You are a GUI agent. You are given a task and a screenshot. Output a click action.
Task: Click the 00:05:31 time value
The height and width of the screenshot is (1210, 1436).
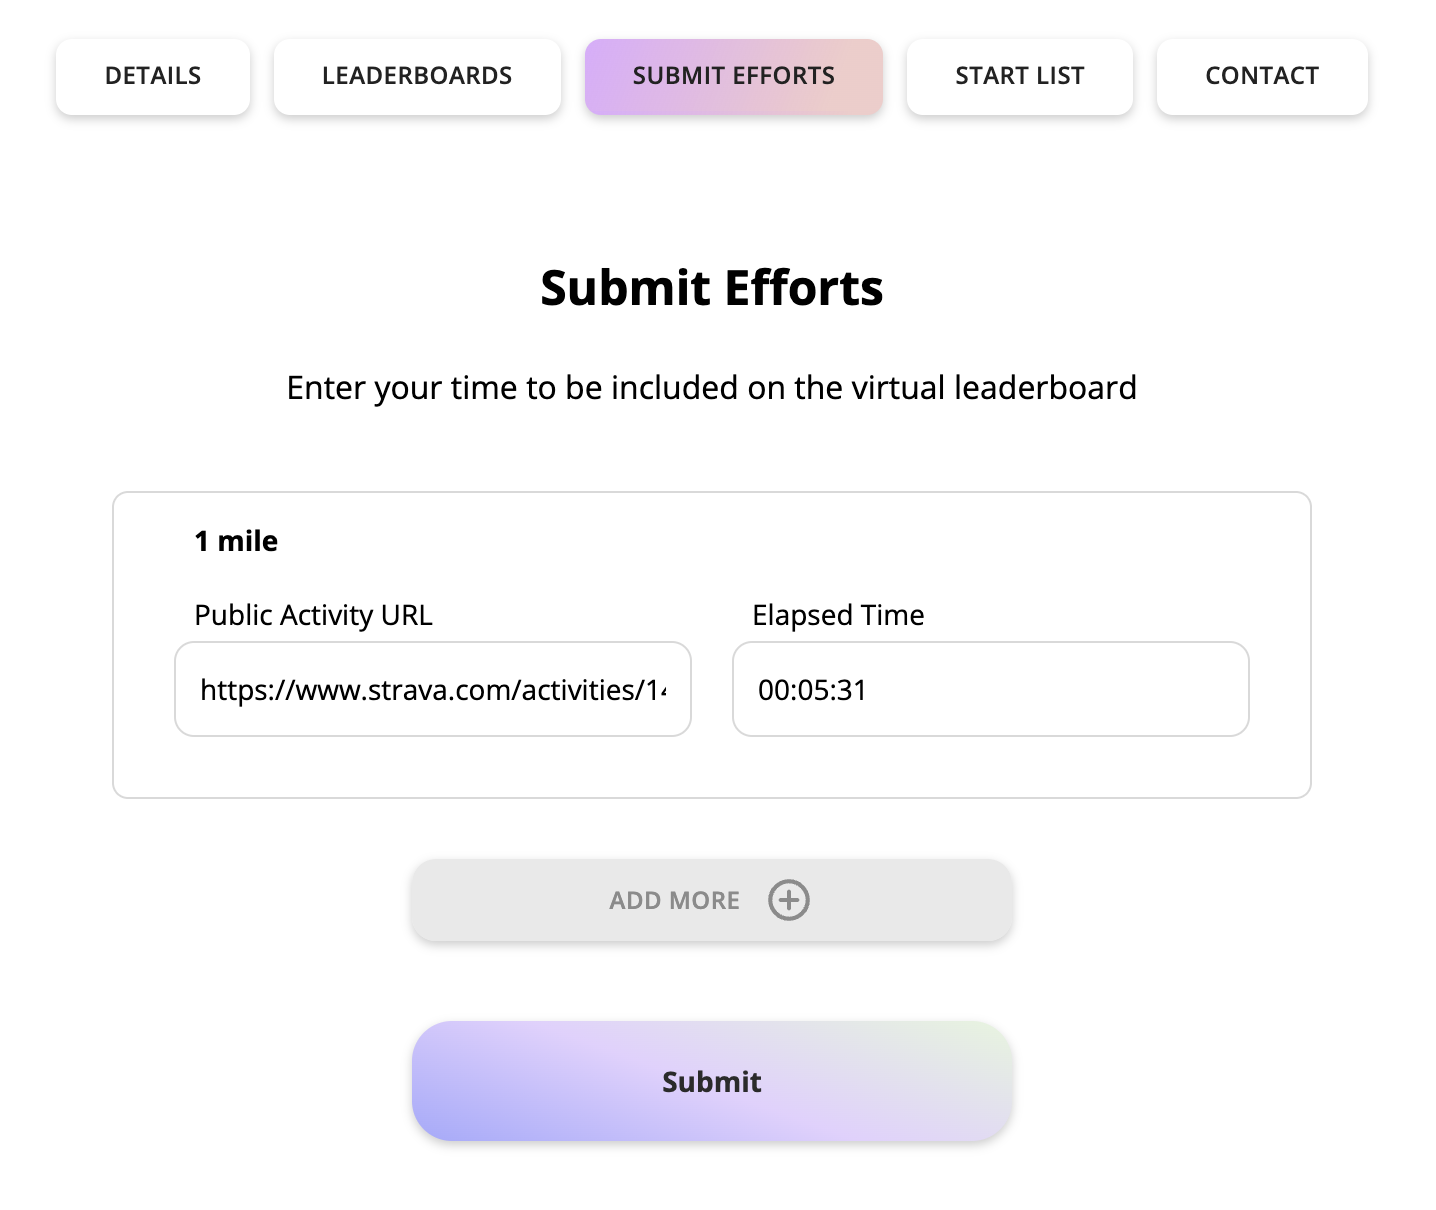click(812, 690)
